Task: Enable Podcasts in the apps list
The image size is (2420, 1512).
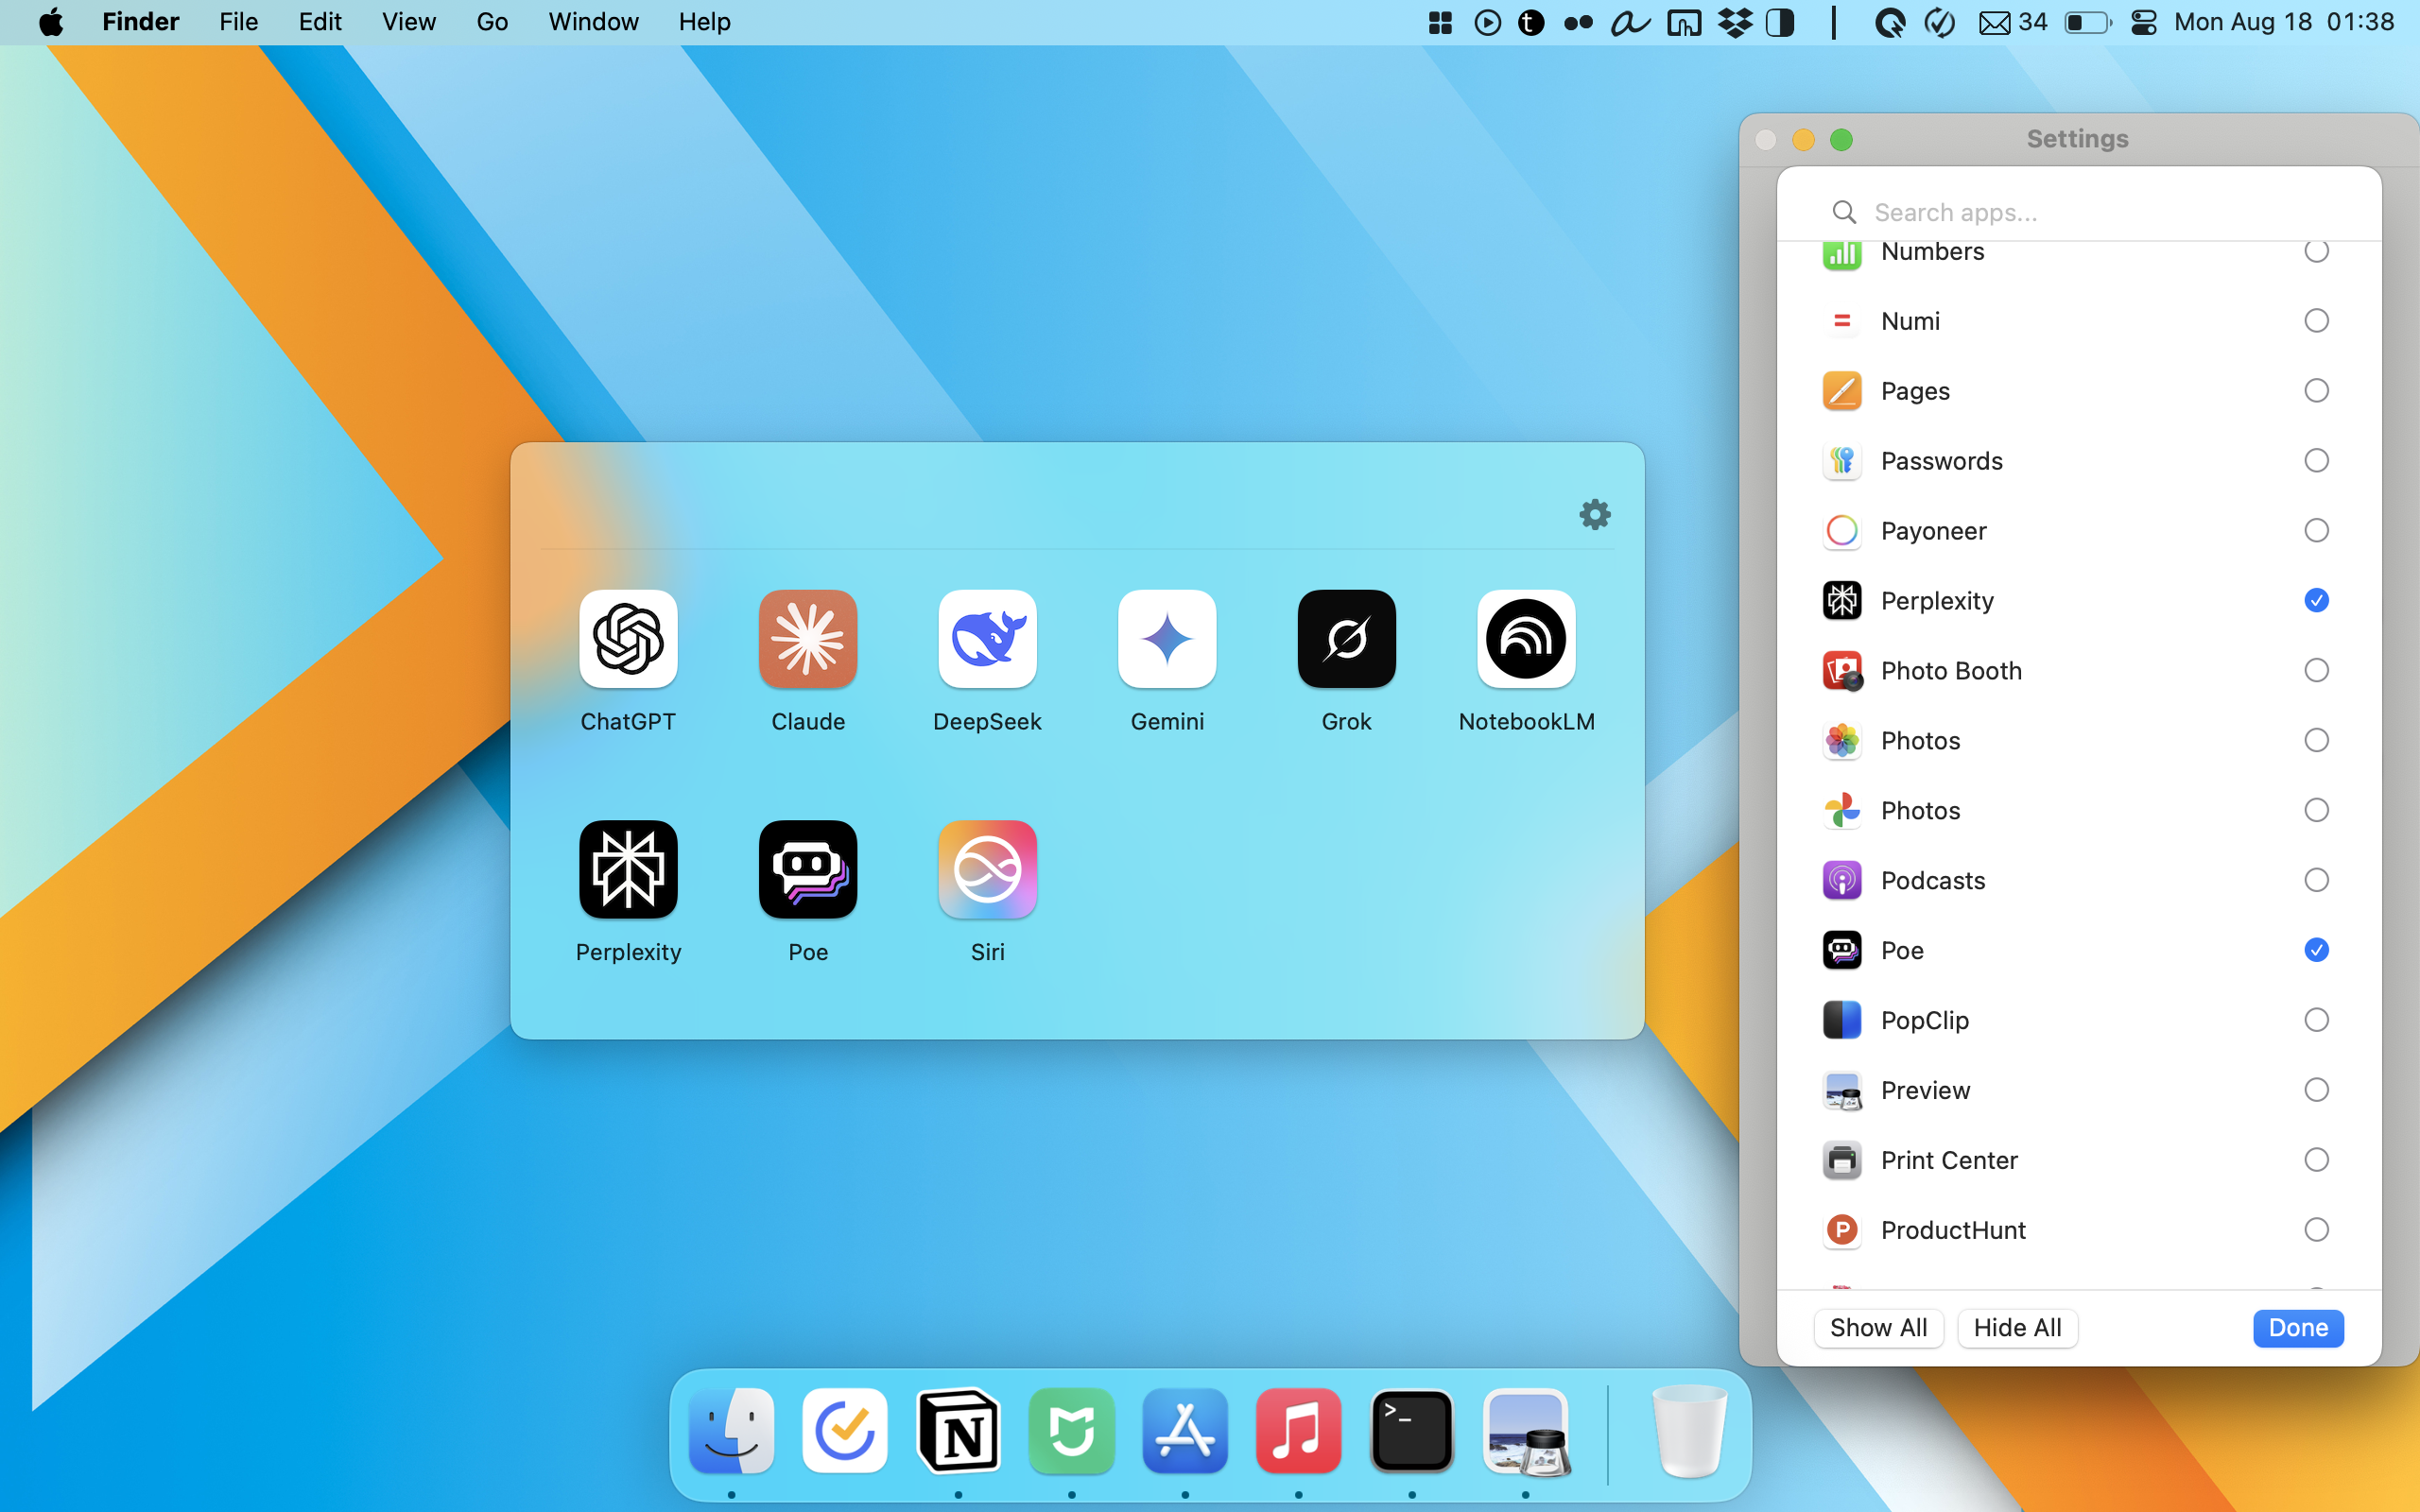Action: coord(2316,880)
